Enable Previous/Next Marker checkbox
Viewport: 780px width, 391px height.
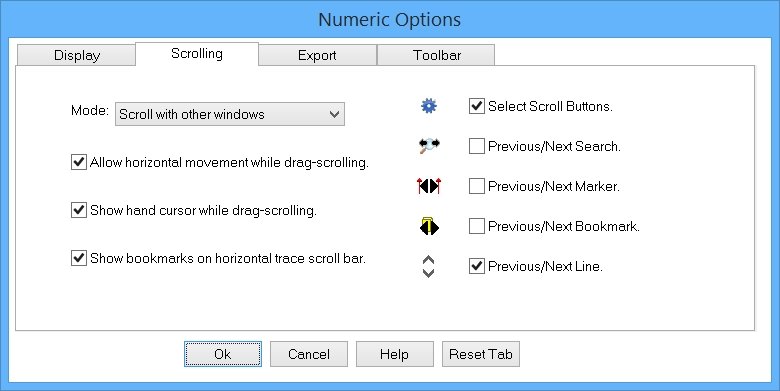click(x=477, y=186)
